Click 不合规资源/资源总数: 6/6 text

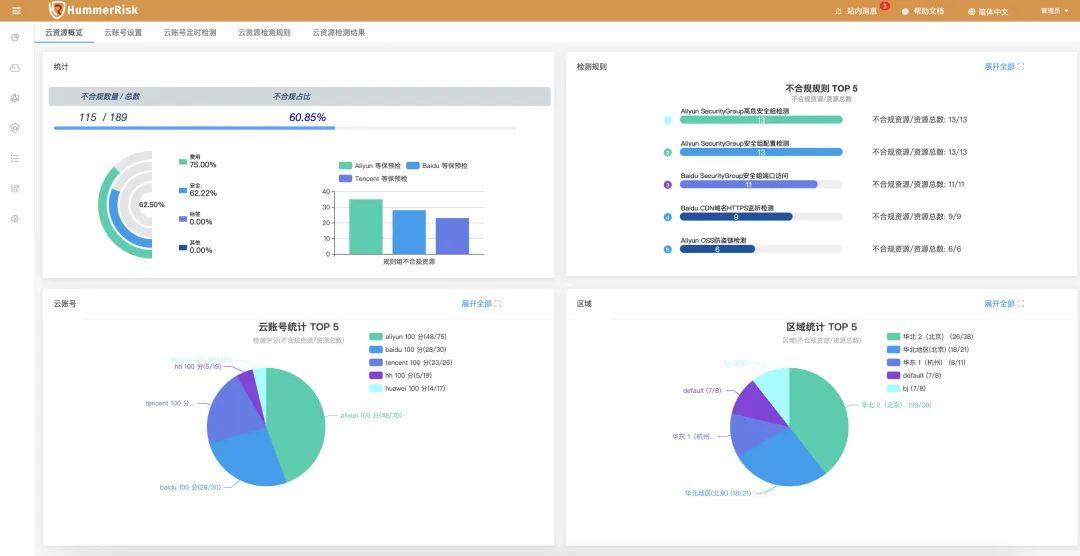[916, 249]
